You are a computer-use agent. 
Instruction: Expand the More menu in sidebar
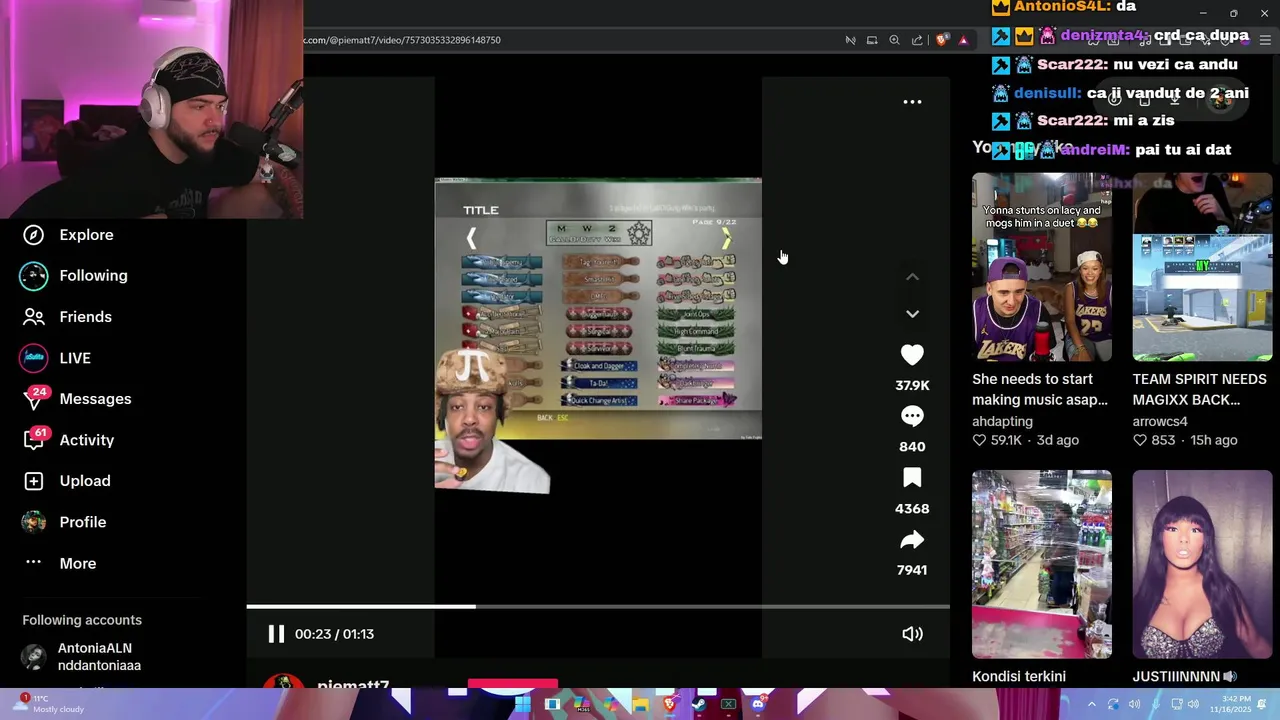pyautogui.click(x=58, y=563)
